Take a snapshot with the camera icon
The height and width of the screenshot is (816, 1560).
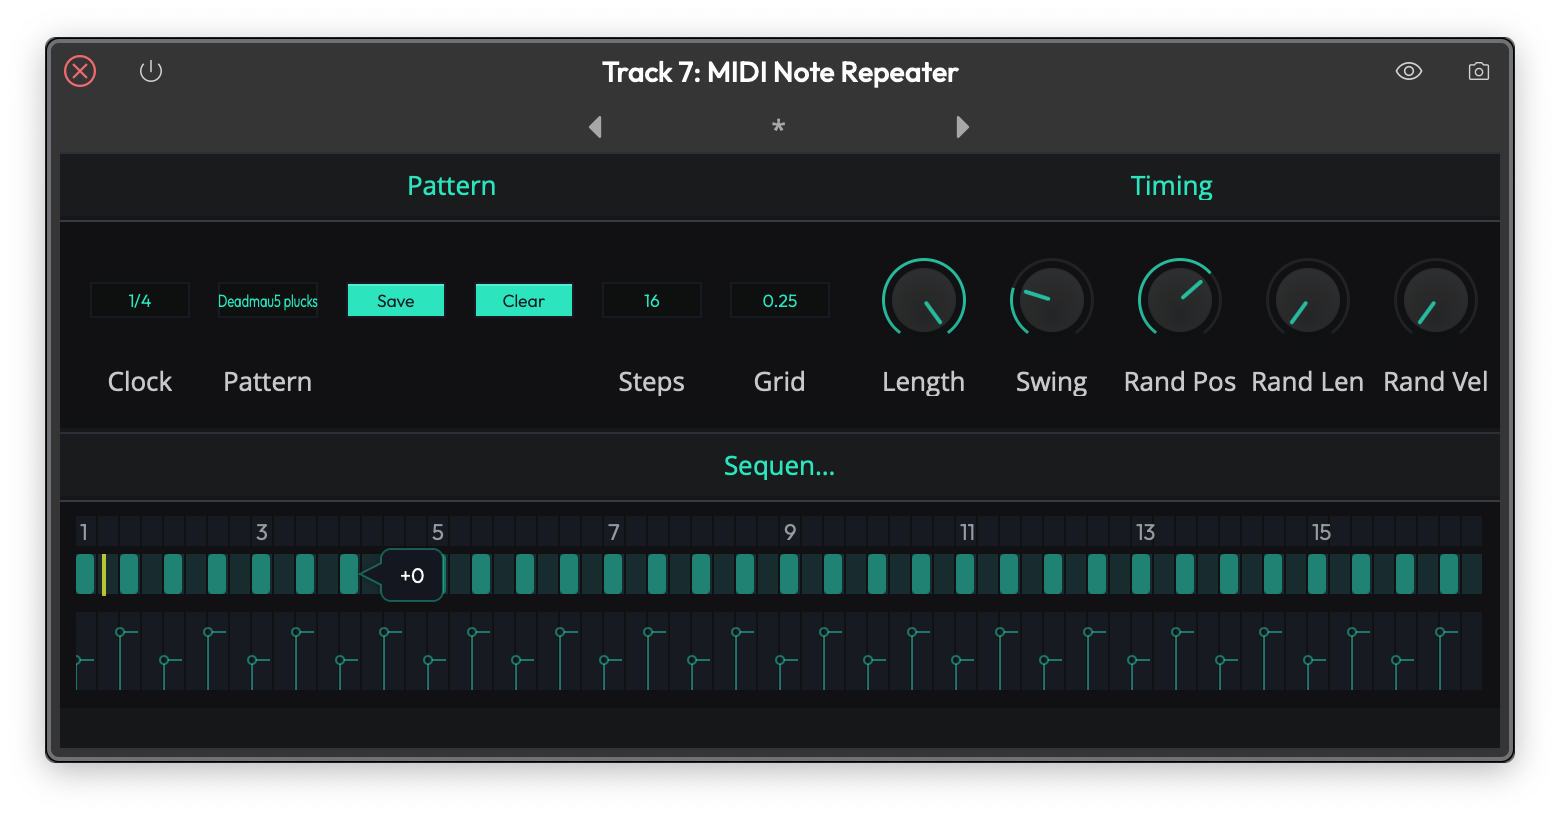pyautogui.click(x=1479, y=71)
